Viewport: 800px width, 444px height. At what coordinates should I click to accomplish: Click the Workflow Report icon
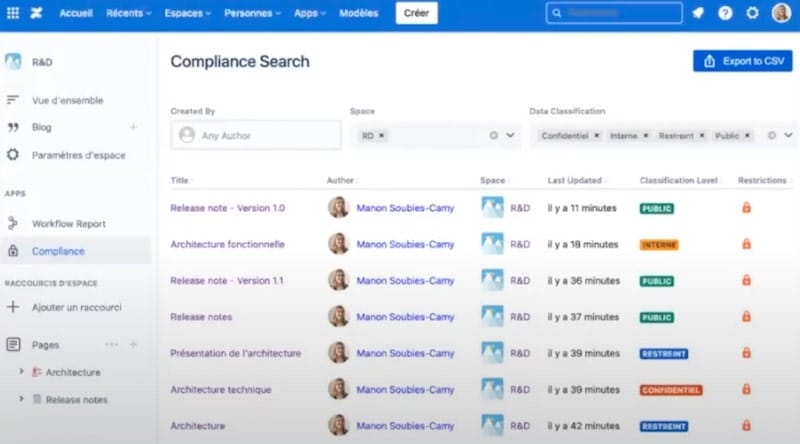pyautogui.click(x=13, y=224)
